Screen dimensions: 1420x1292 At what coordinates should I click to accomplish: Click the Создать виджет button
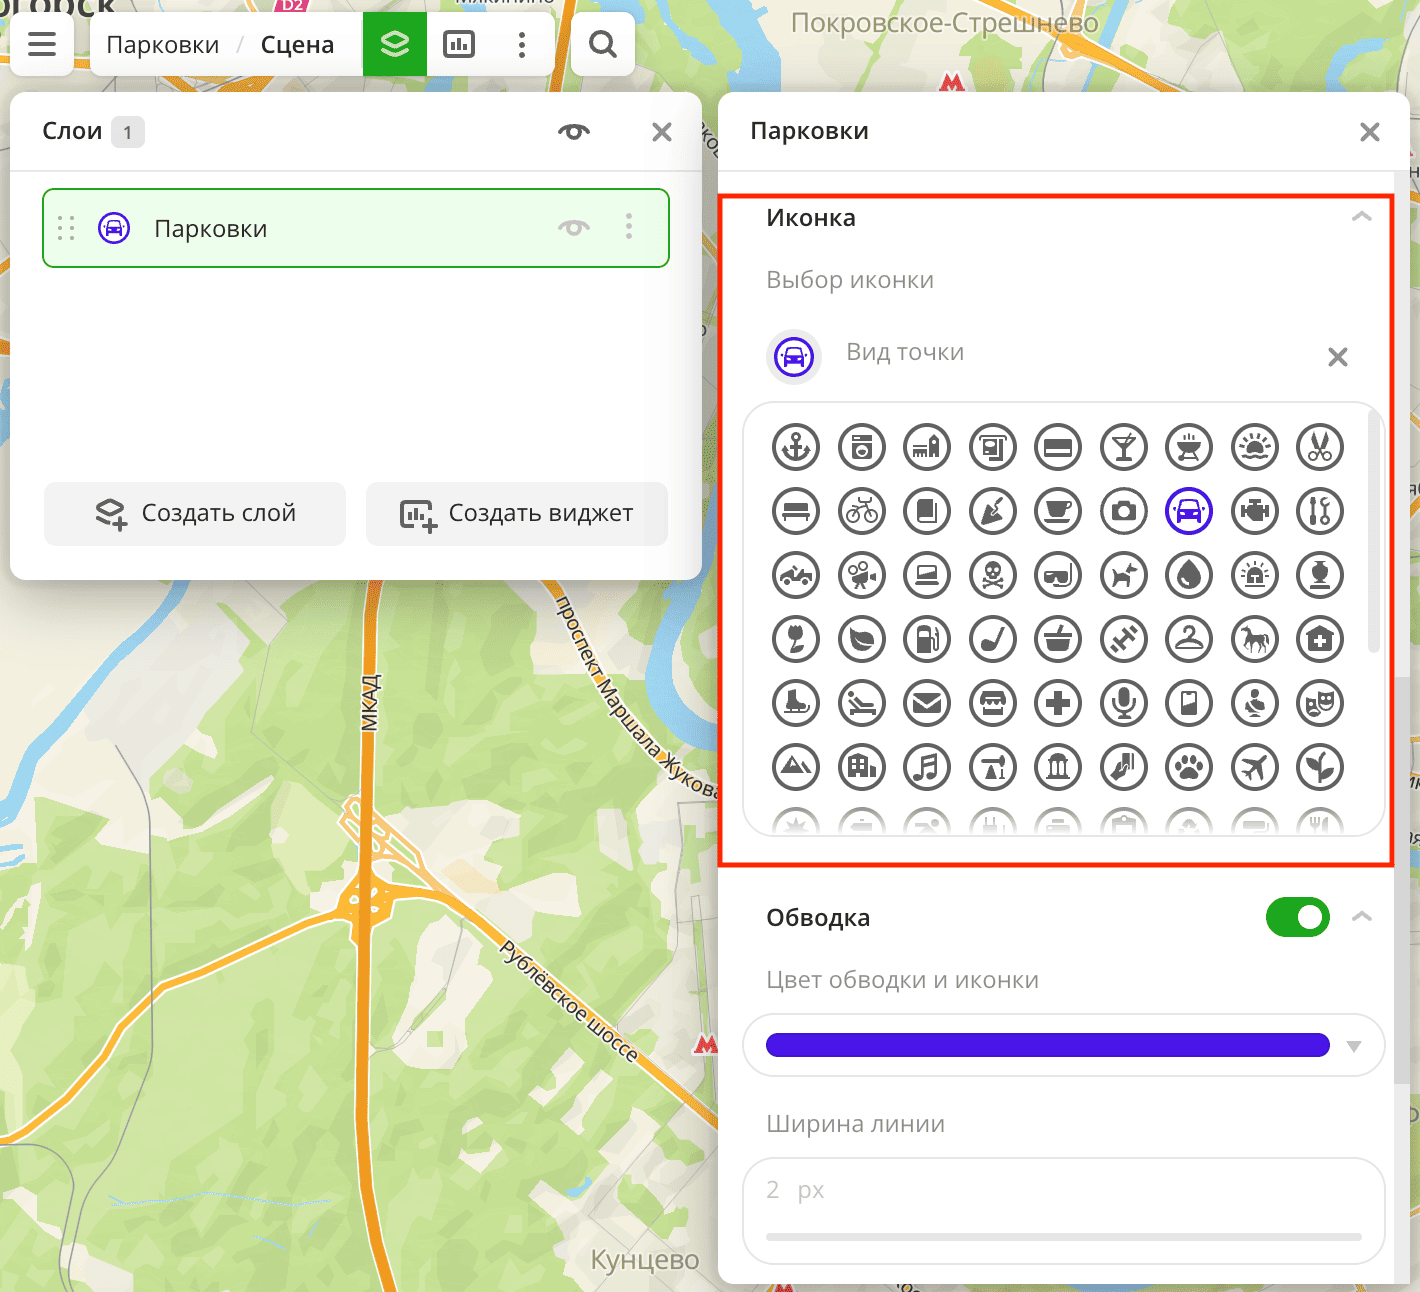coord(517,514)
